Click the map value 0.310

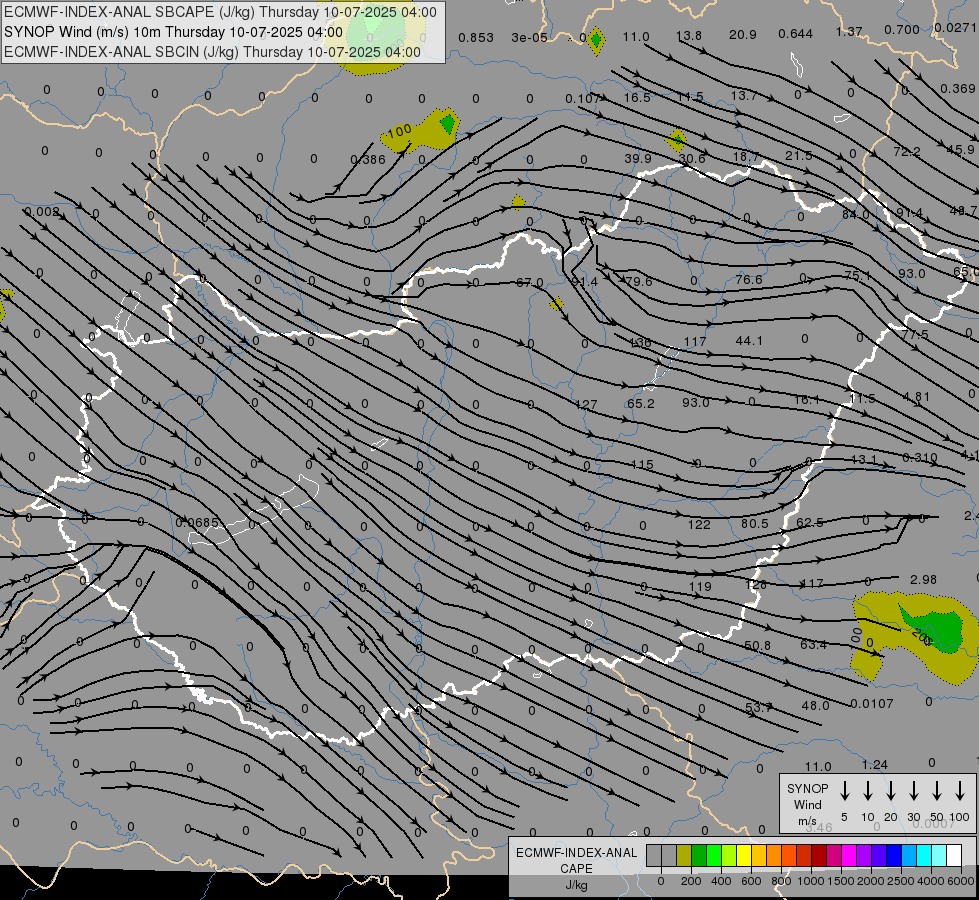point(920,458)
